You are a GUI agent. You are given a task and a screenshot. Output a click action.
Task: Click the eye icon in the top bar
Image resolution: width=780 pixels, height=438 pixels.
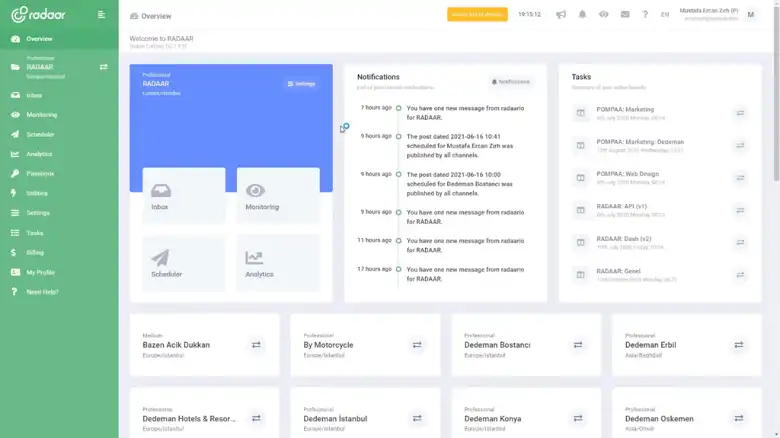point(604,15)
